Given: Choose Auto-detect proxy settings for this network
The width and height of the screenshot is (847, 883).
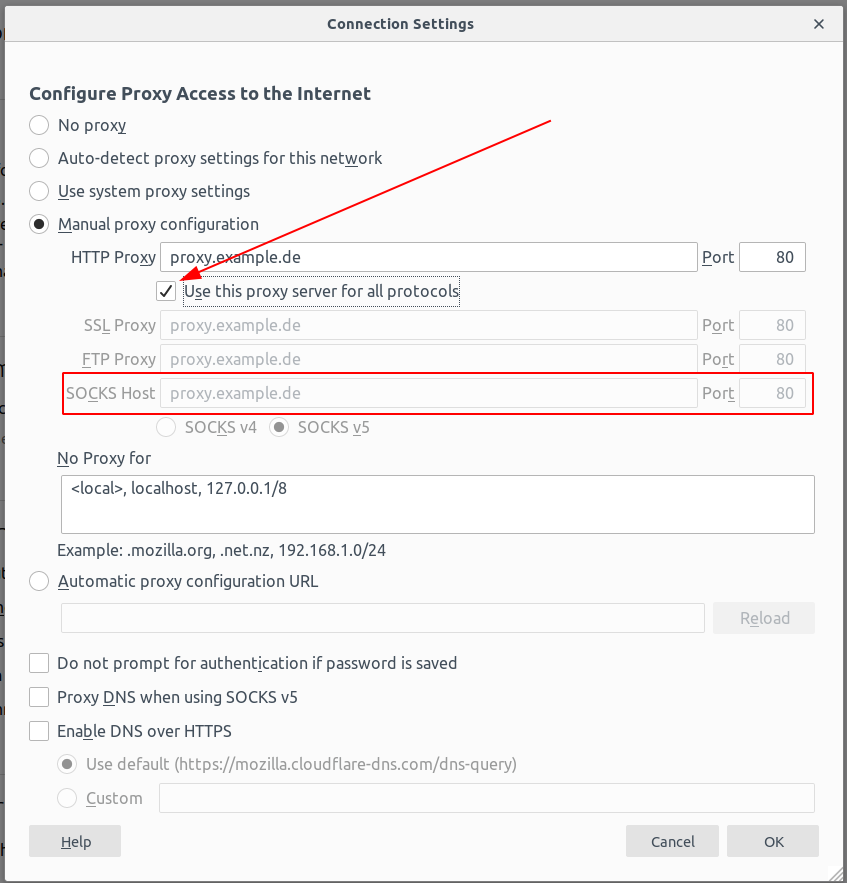Looking at the screenshot, I should (38, 158).
